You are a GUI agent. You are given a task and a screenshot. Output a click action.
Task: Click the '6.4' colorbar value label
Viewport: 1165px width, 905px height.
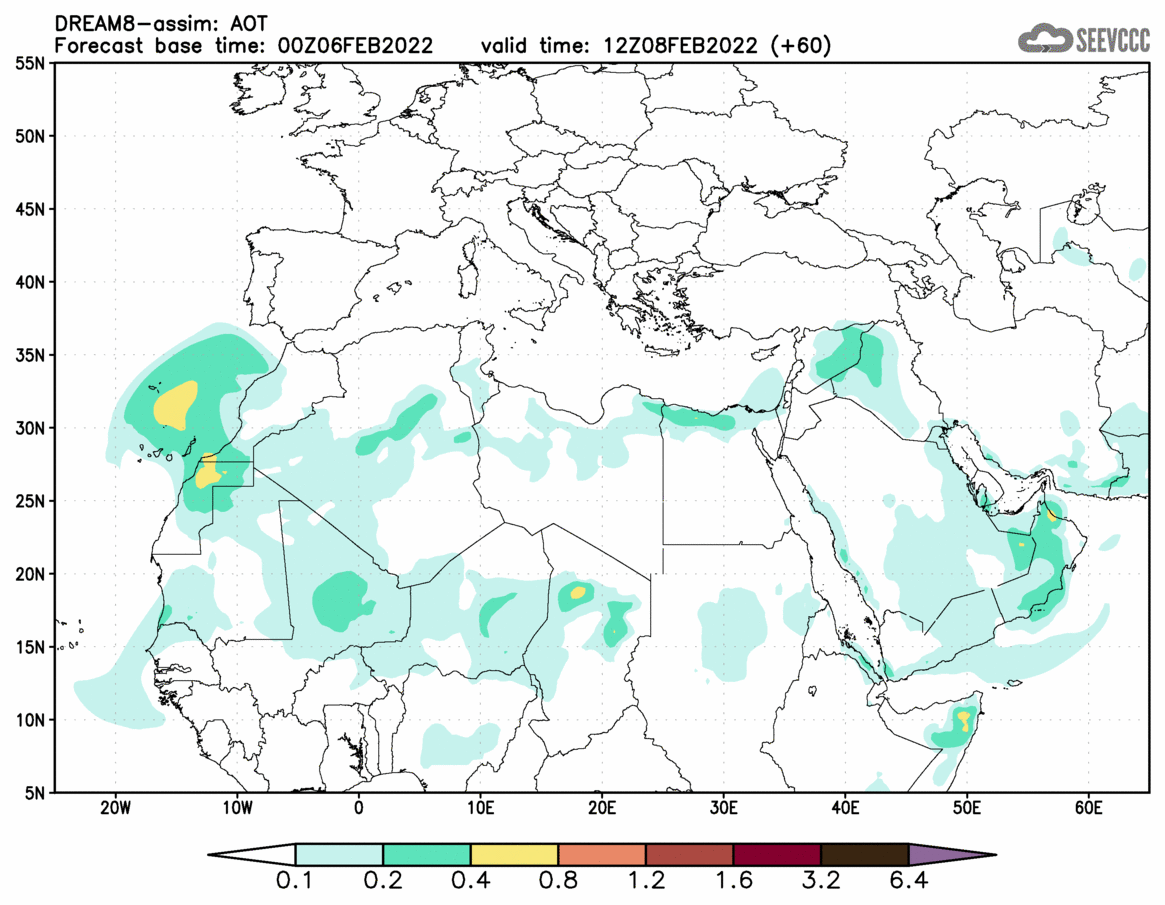tap(909, 880)
